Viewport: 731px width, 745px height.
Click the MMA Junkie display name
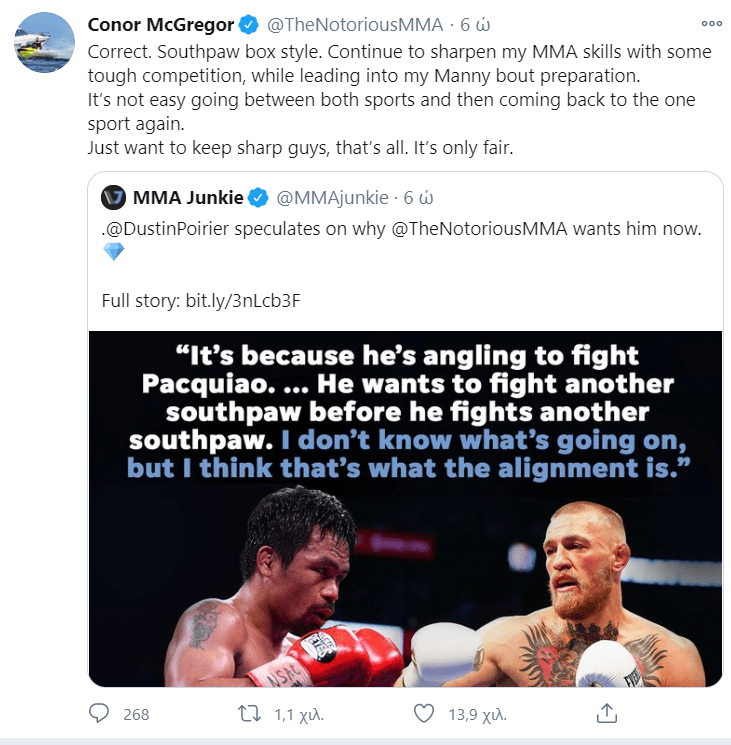coord(188,198)
